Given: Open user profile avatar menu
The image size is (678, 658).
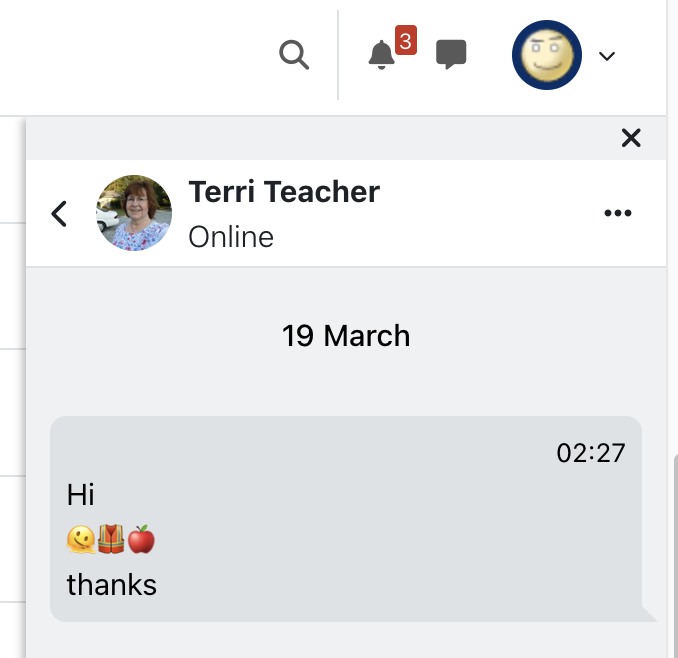Looking at the screenshot, I should (x=547, y=55).
